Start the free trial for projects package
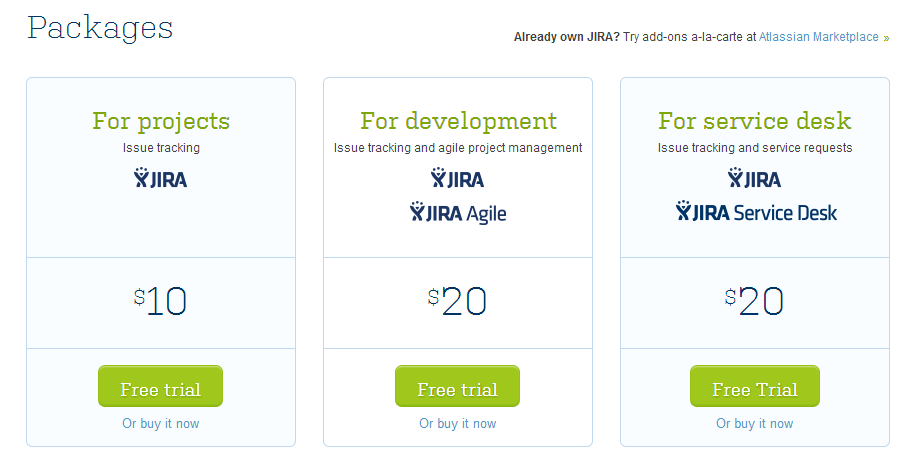The height and width of the screenshot is (476, 920). [160, 386]
